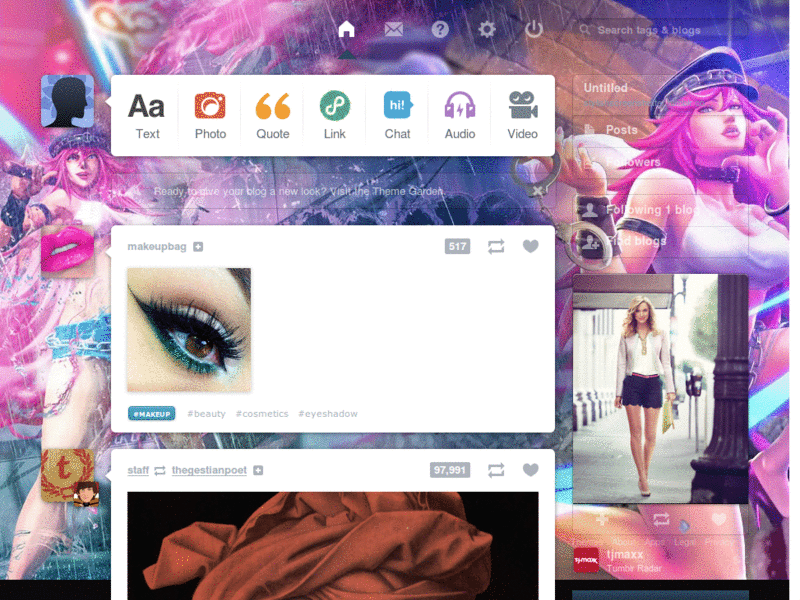Follow thegestianpoet with the plus icon
800x600 pixels.
tap(258, 470)
